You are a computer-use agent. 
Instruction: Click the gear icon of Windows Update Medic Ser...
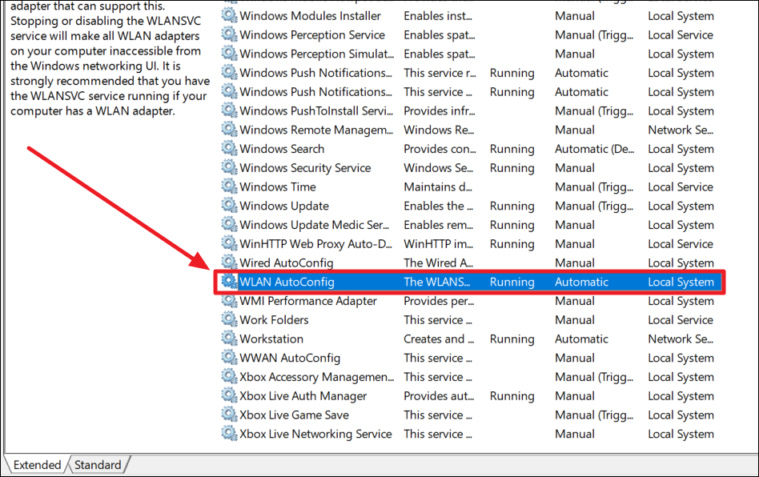pyautogui.click(x=229, y=224)
